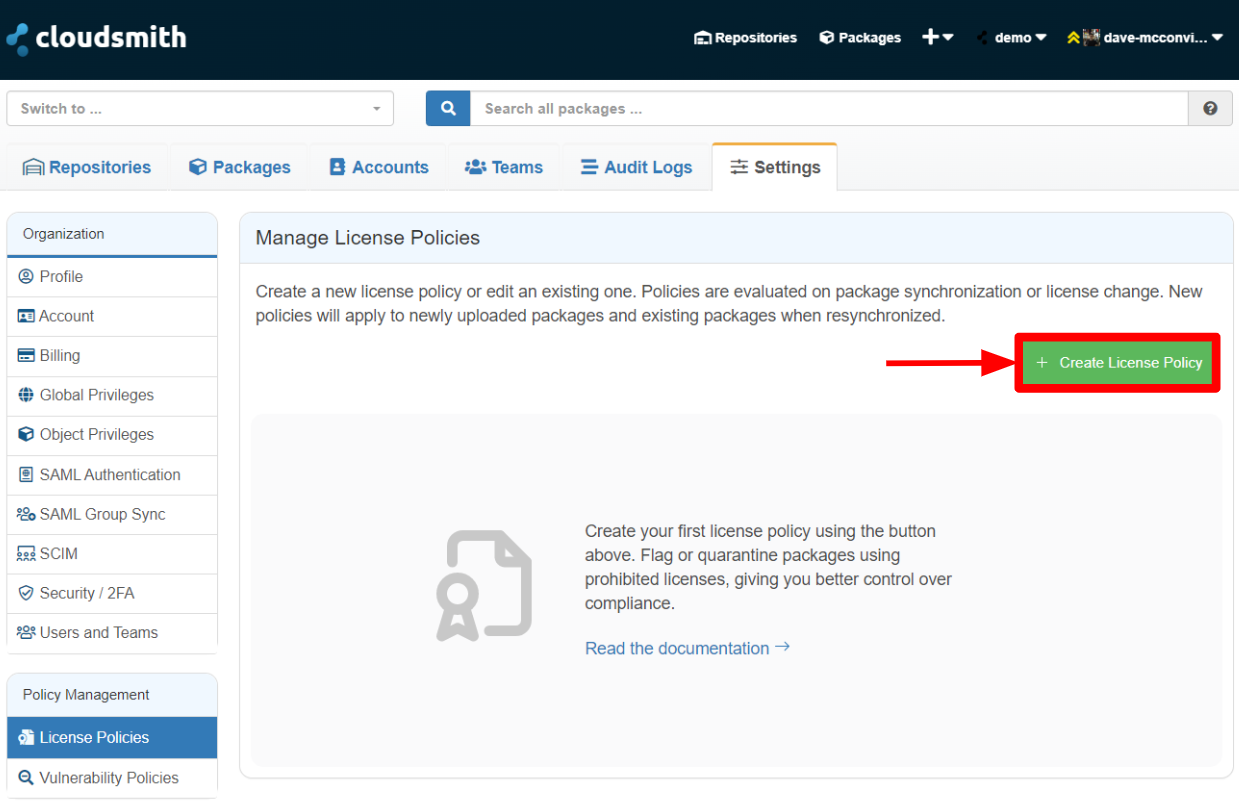
Task: Open Global Privileges in sidebar
Action: 112,395
